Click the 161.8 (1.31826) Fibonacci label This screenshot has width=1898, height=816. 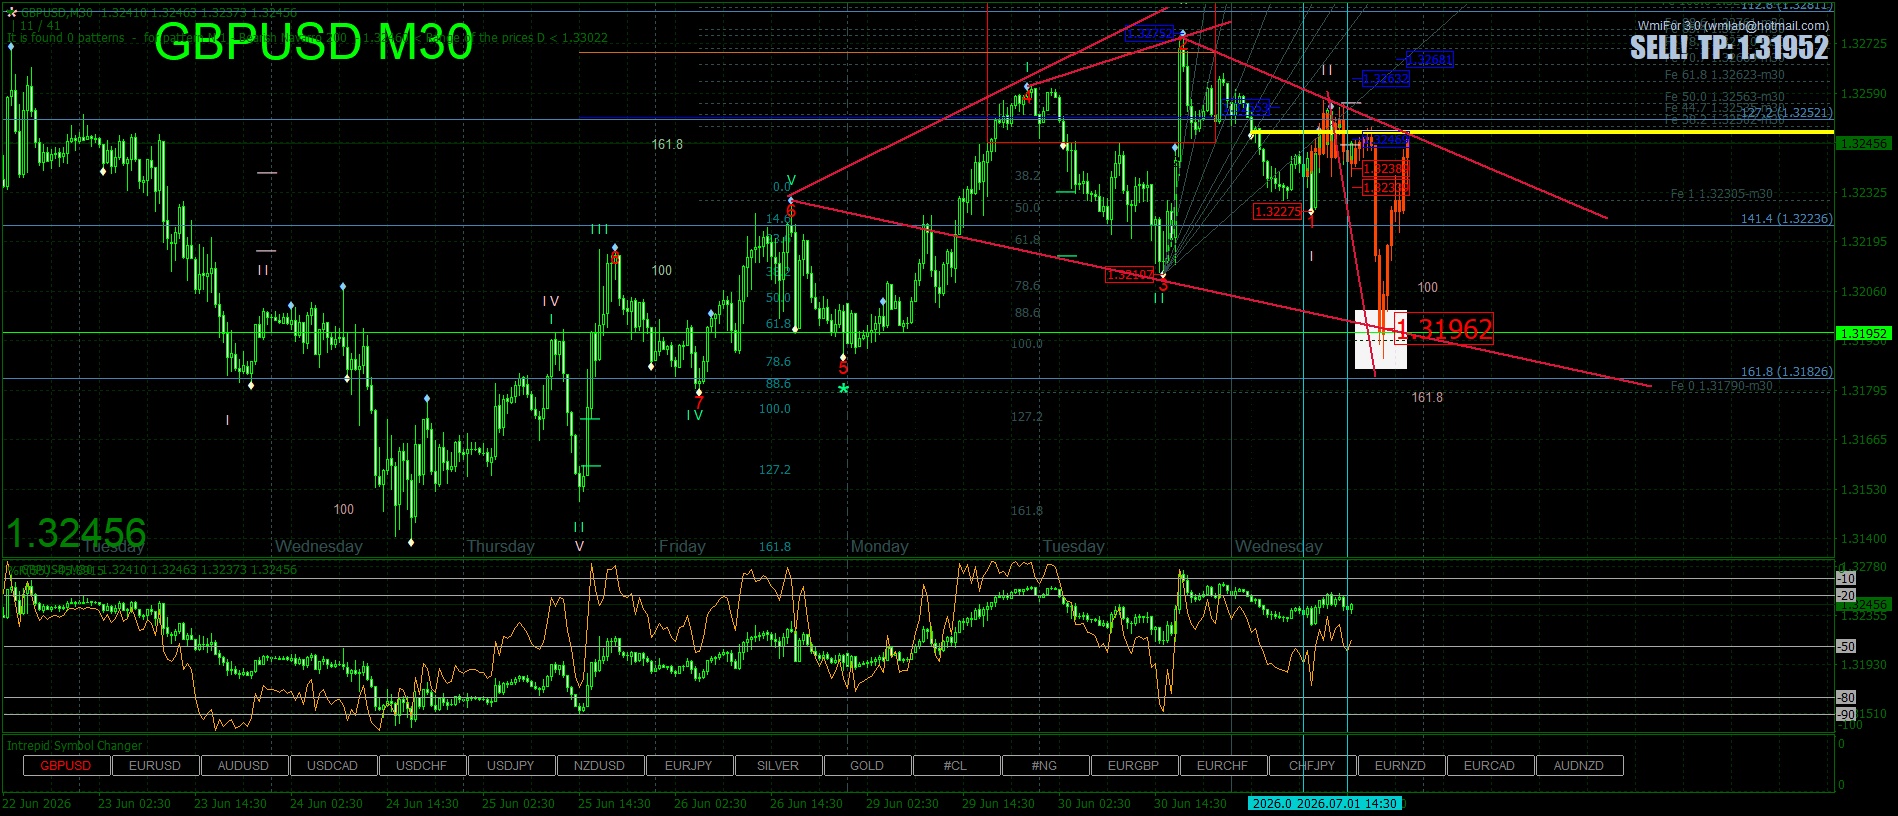coord(1786,371)
